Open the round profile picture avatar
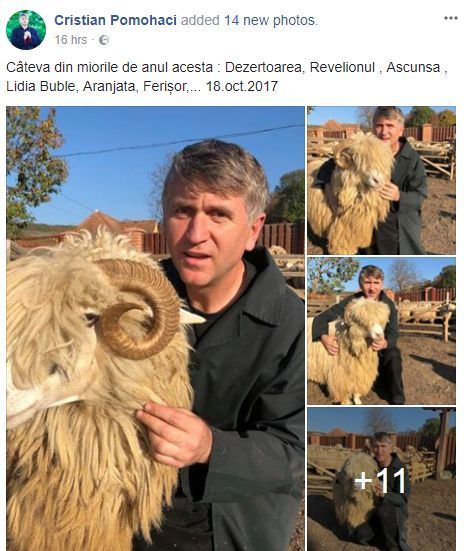The image size is (464, 551). tap(26, 30)
